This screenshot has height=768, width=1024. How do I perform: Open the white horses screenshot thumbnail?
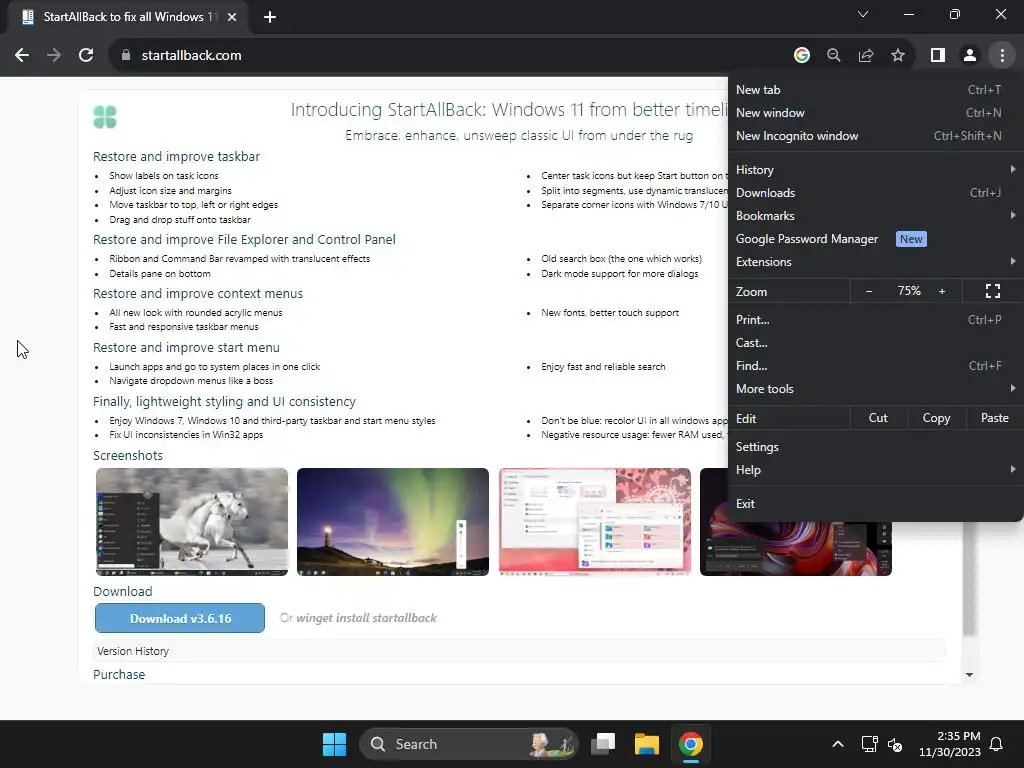tap(192, 522)
